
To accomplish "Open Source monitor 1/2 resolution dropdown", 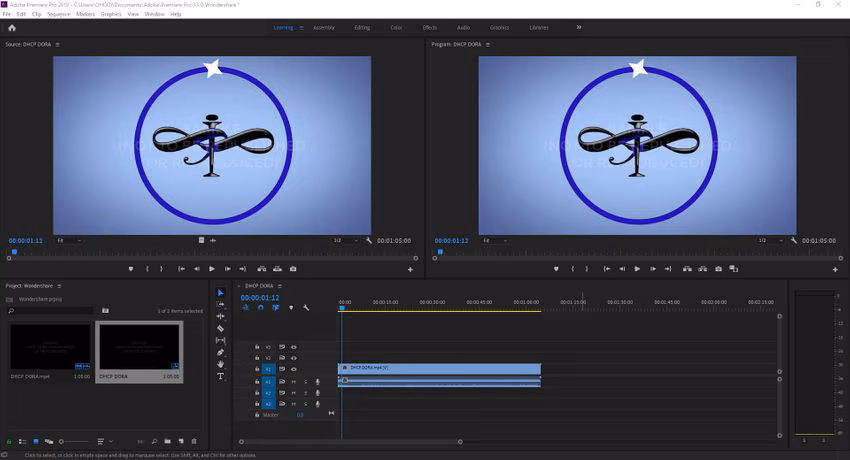I will click(x=345, y=241).
